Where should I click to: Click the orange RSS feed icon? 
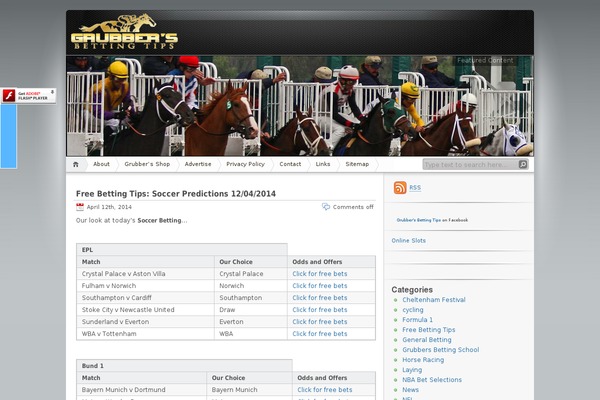400,188
